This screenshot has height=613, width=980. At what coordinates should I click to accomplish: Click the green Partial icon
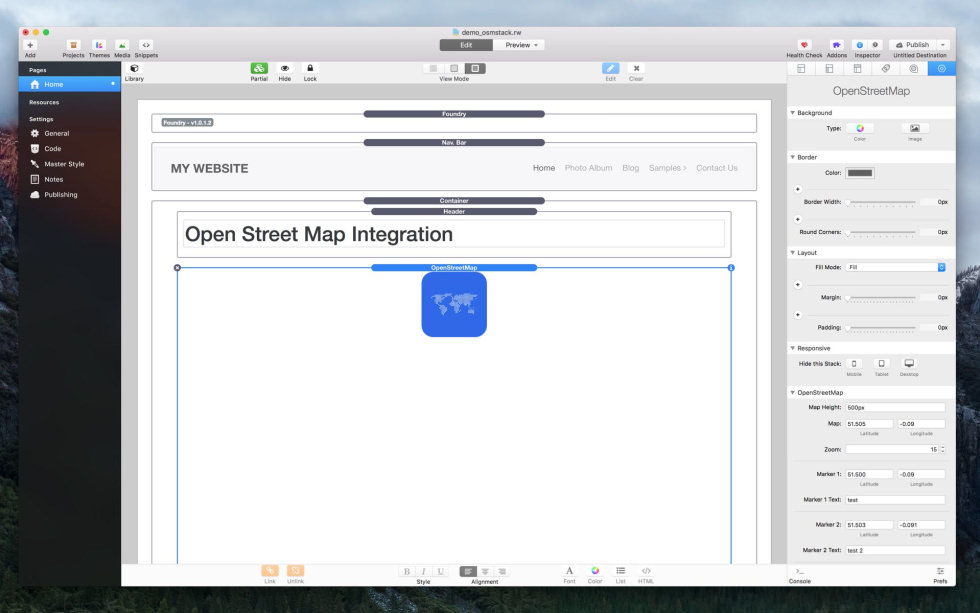(x=259, y=68)
